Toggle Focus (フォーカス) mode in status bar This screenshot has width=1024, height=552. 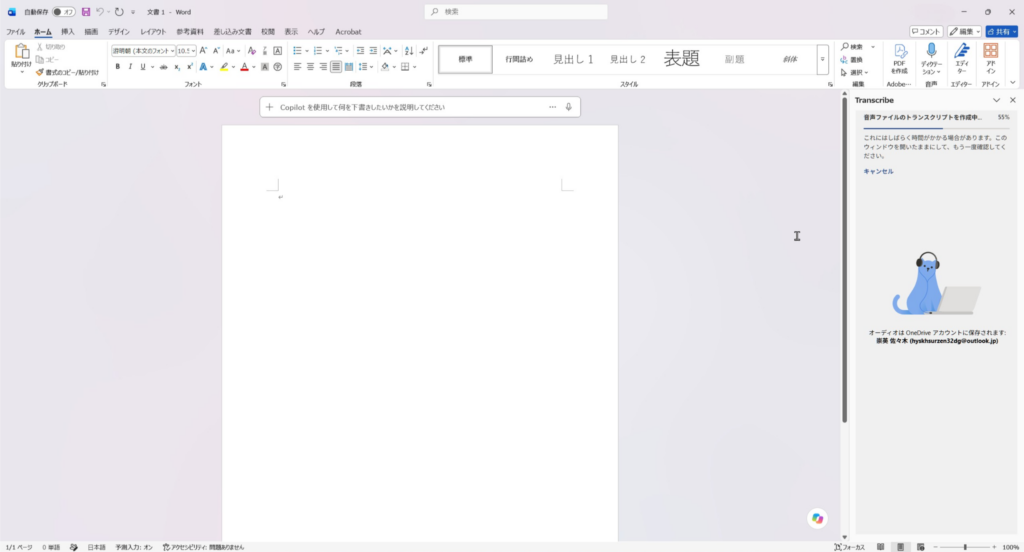click(850, 547)
